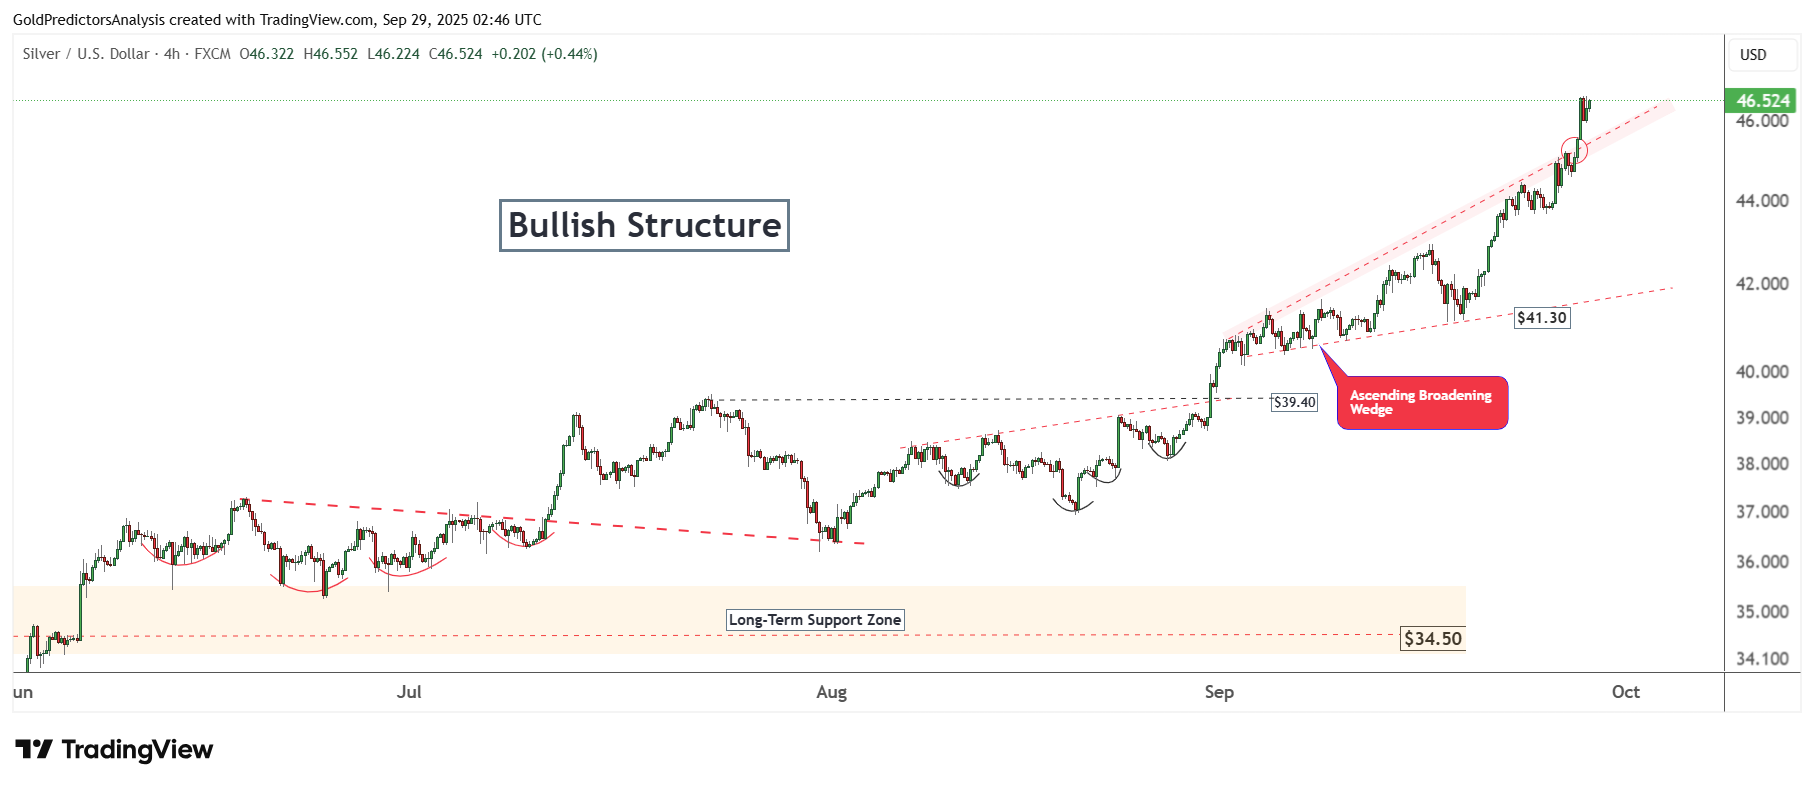Click the 40.000 price scale value
Viewport: 1814px width, 787px height.
coord(1762,372)
